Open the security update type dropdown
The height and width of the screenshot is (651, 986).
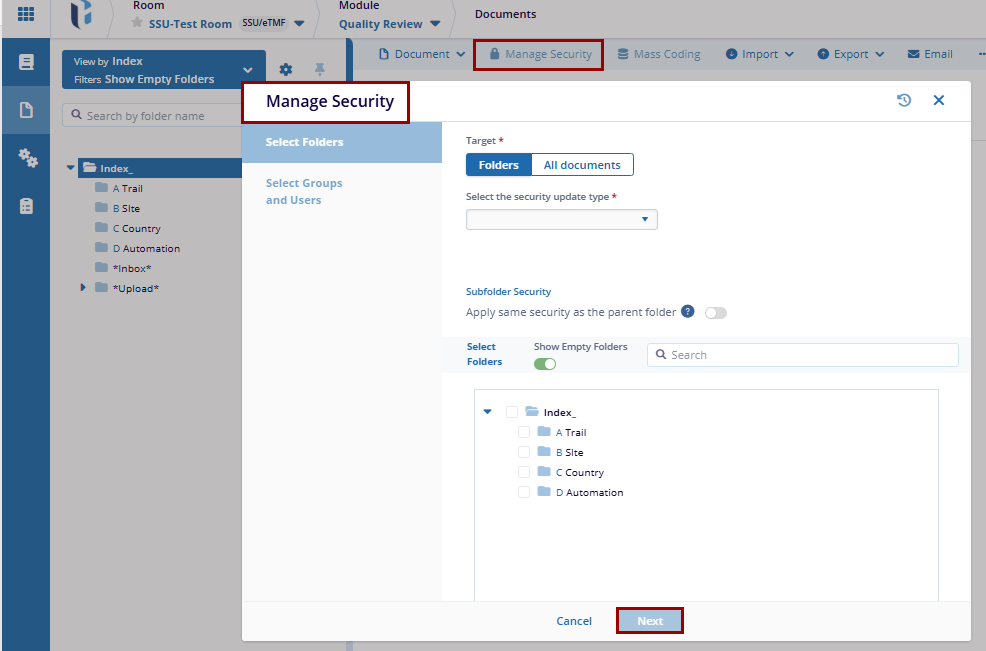561,220
